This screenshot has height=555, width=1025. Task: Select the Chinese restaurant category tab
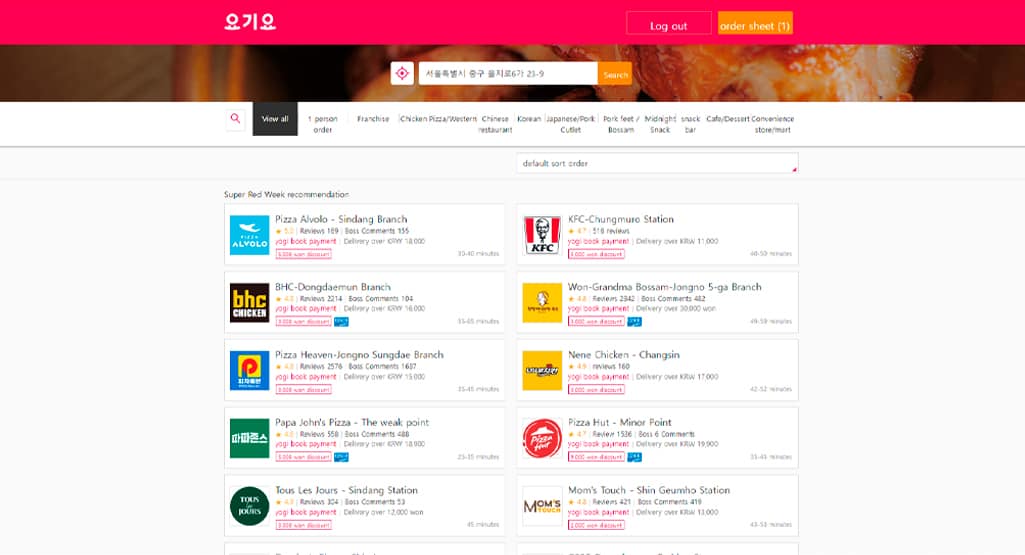(x=495, y=124)
